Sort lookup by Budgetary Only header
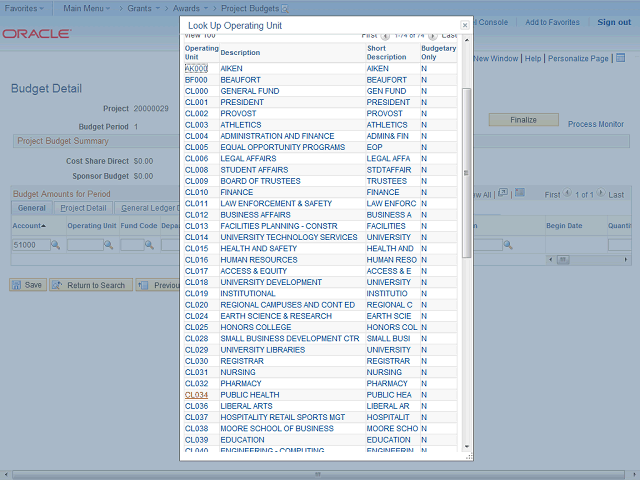This screenshot has width=640, height=480. 438,53
